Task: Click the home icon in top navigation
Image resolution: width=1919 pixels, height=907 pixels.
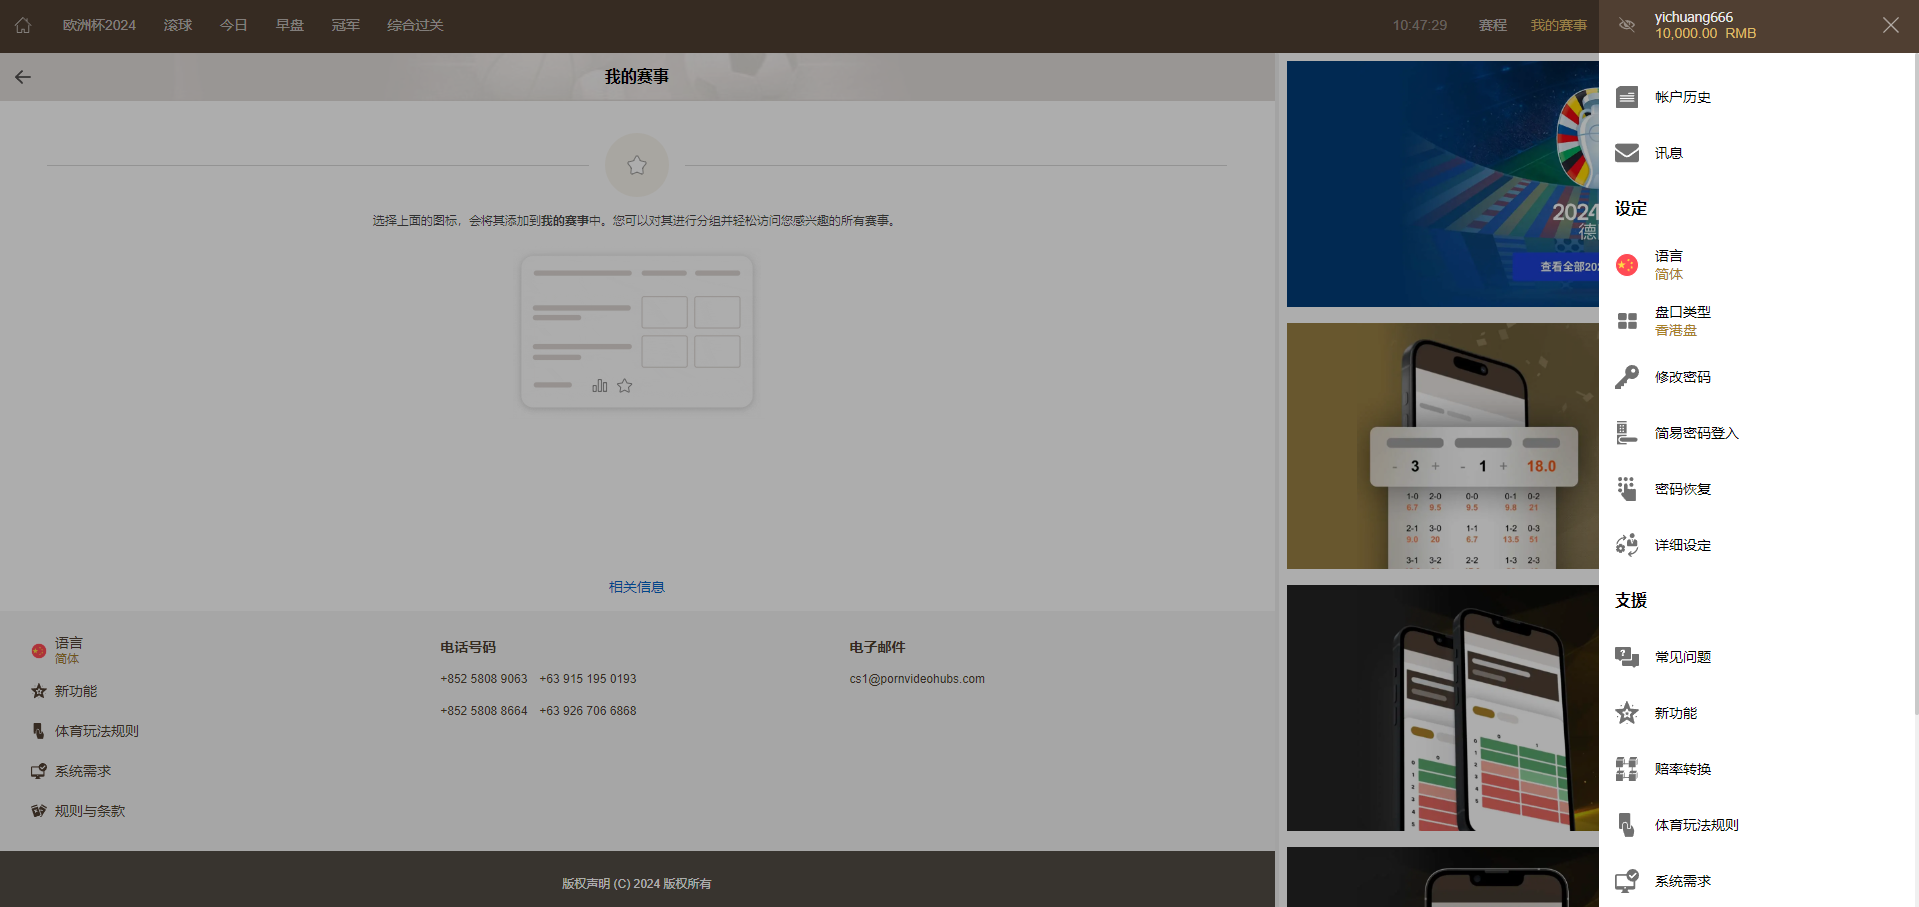Action: 23,25
